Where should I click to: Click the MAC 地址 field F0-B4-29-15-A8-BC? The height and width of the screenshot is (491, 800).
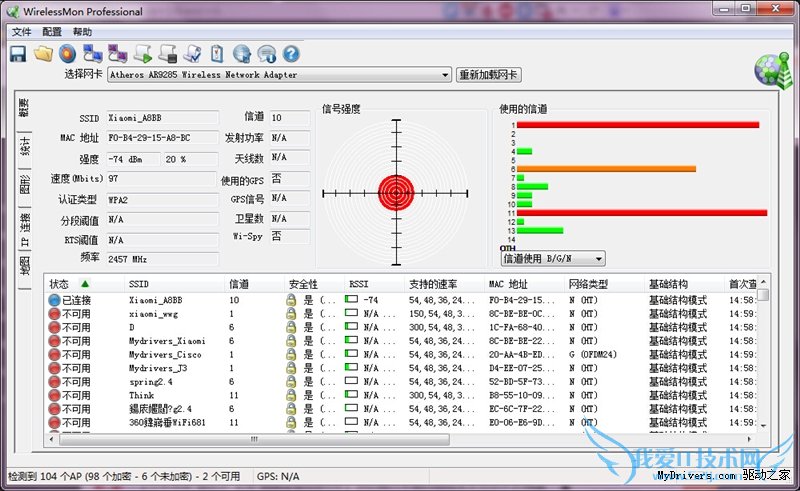click(162, 138)
